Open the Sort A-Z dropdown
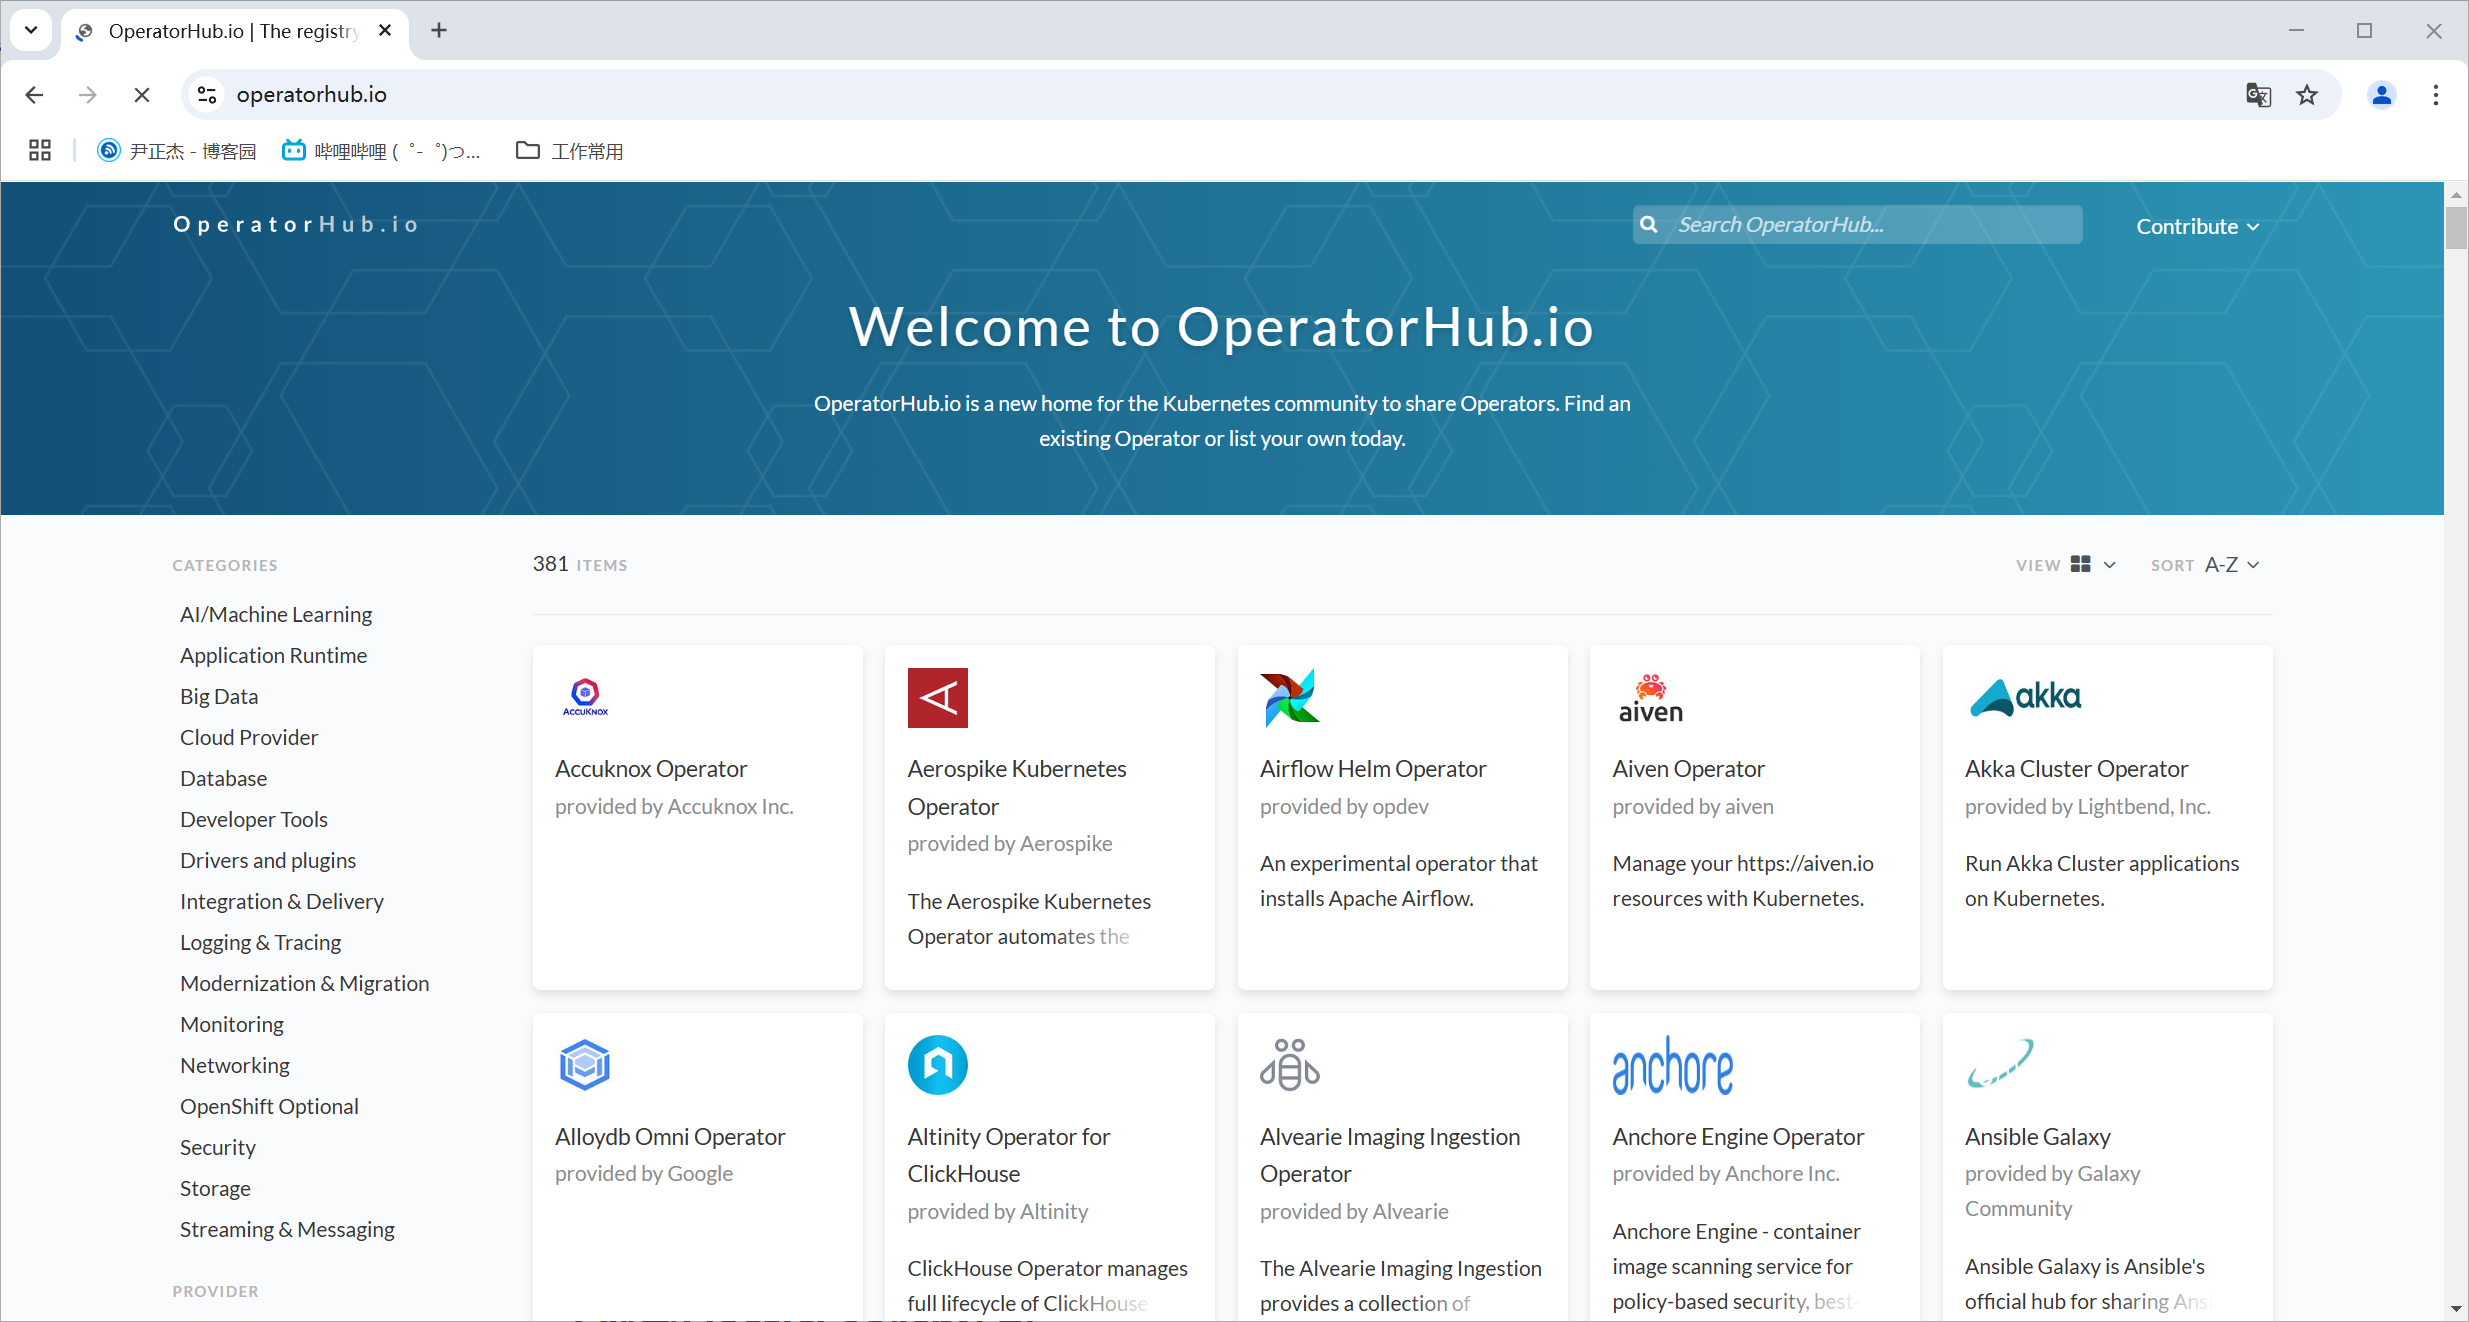Screen dimensions: 2469x1322 tap(2231, 565)
